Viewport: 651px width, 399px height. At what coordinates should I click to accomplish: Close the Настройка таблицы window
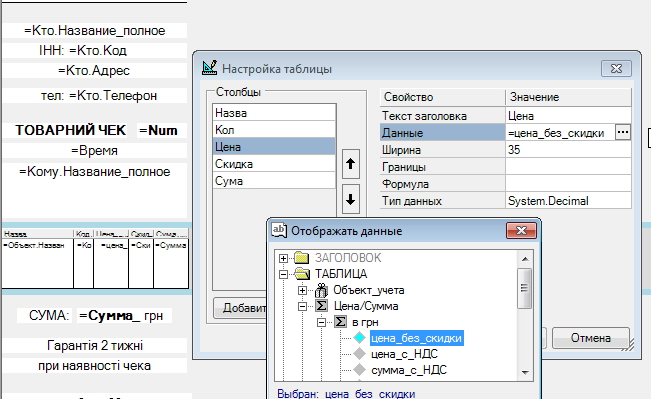pos(616,69)
